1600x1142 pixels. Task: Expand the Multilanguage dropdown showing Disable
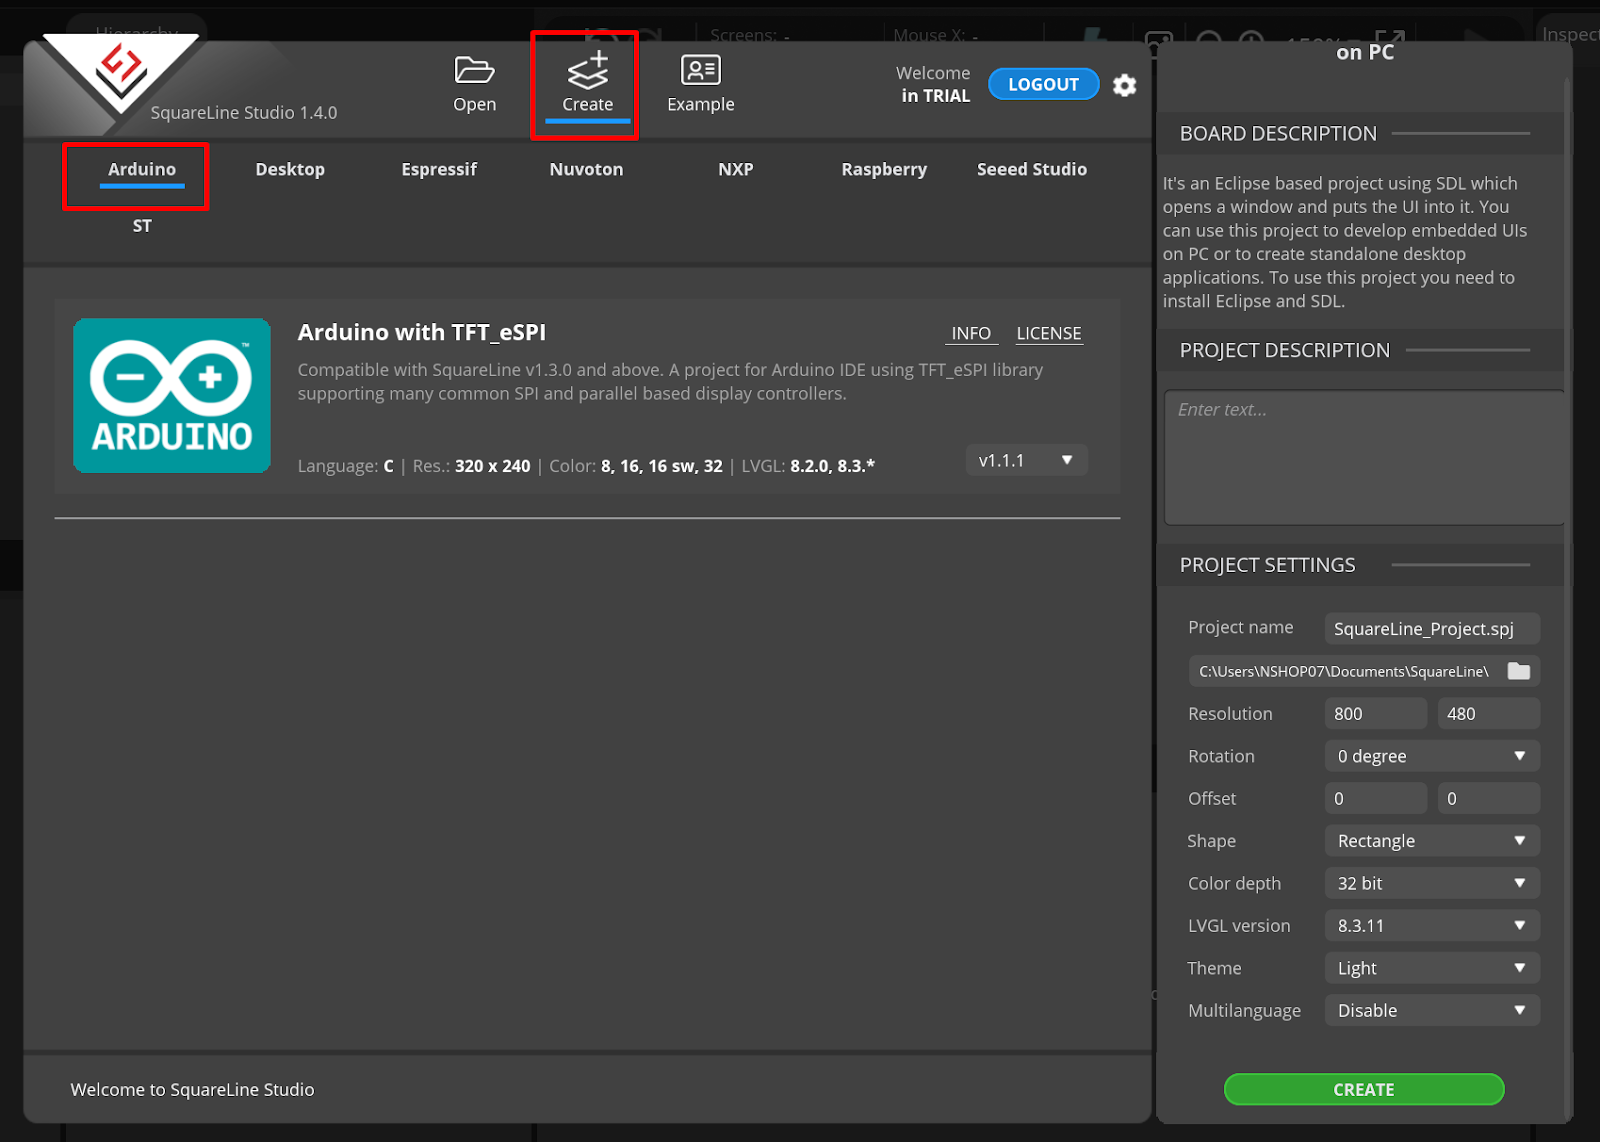point(1432,1010)
